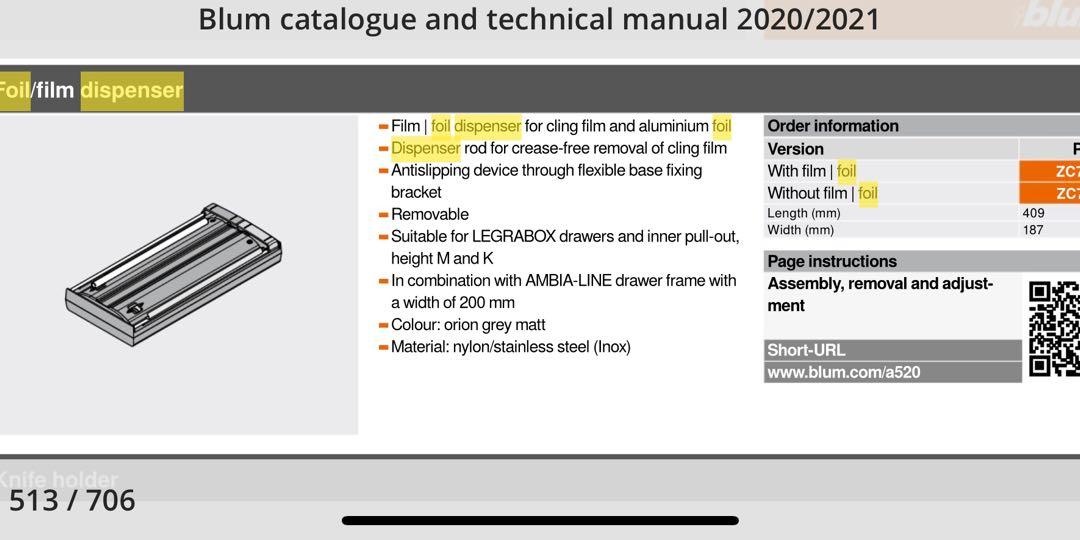Tap the Knife holder heading at bottom
The image size is (1080, 540).
coord(59,479)
